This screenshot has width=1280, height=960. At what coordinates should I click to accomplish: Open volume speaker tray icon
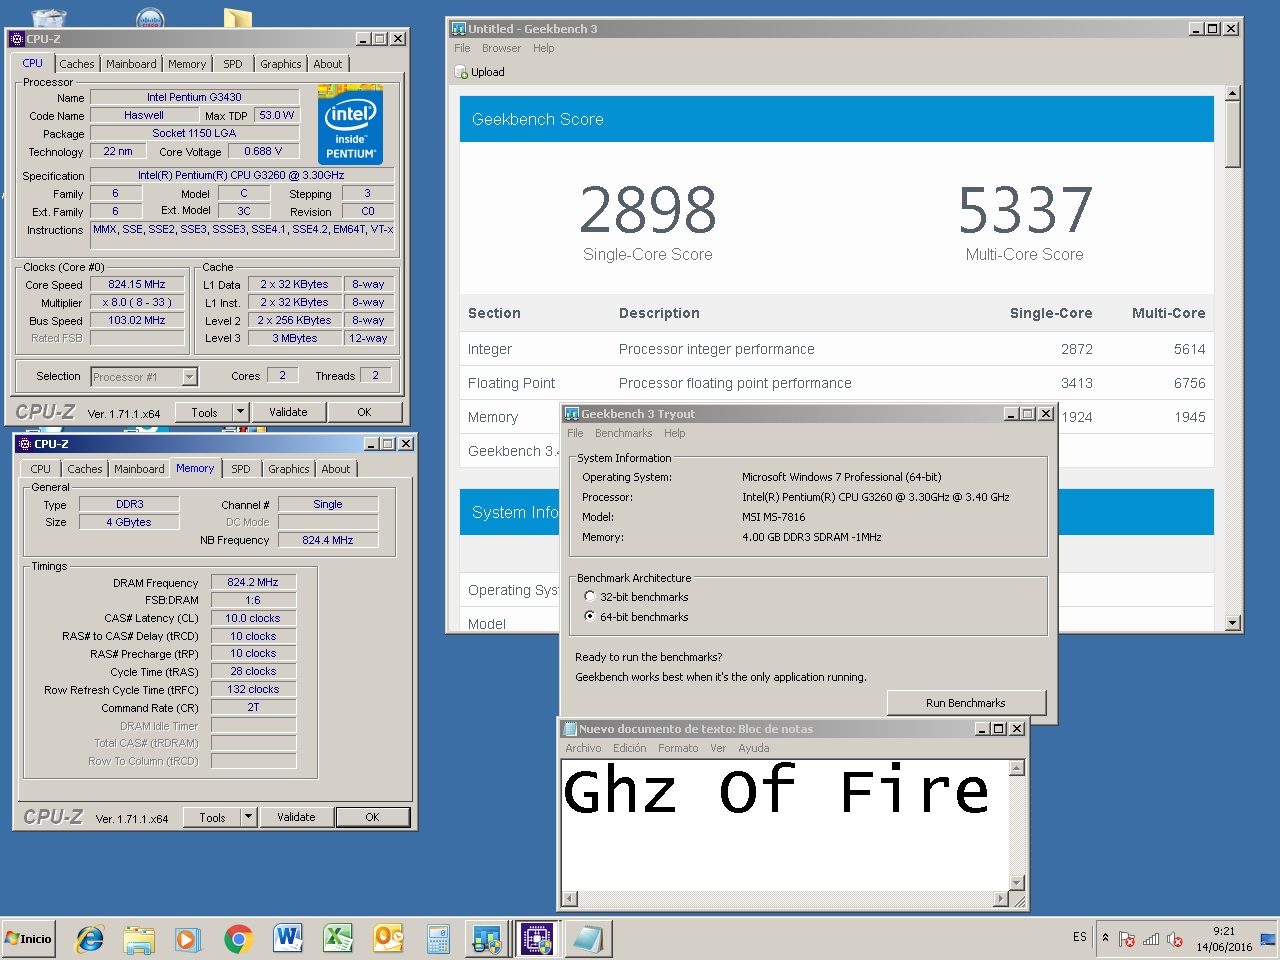(1175, 939)
